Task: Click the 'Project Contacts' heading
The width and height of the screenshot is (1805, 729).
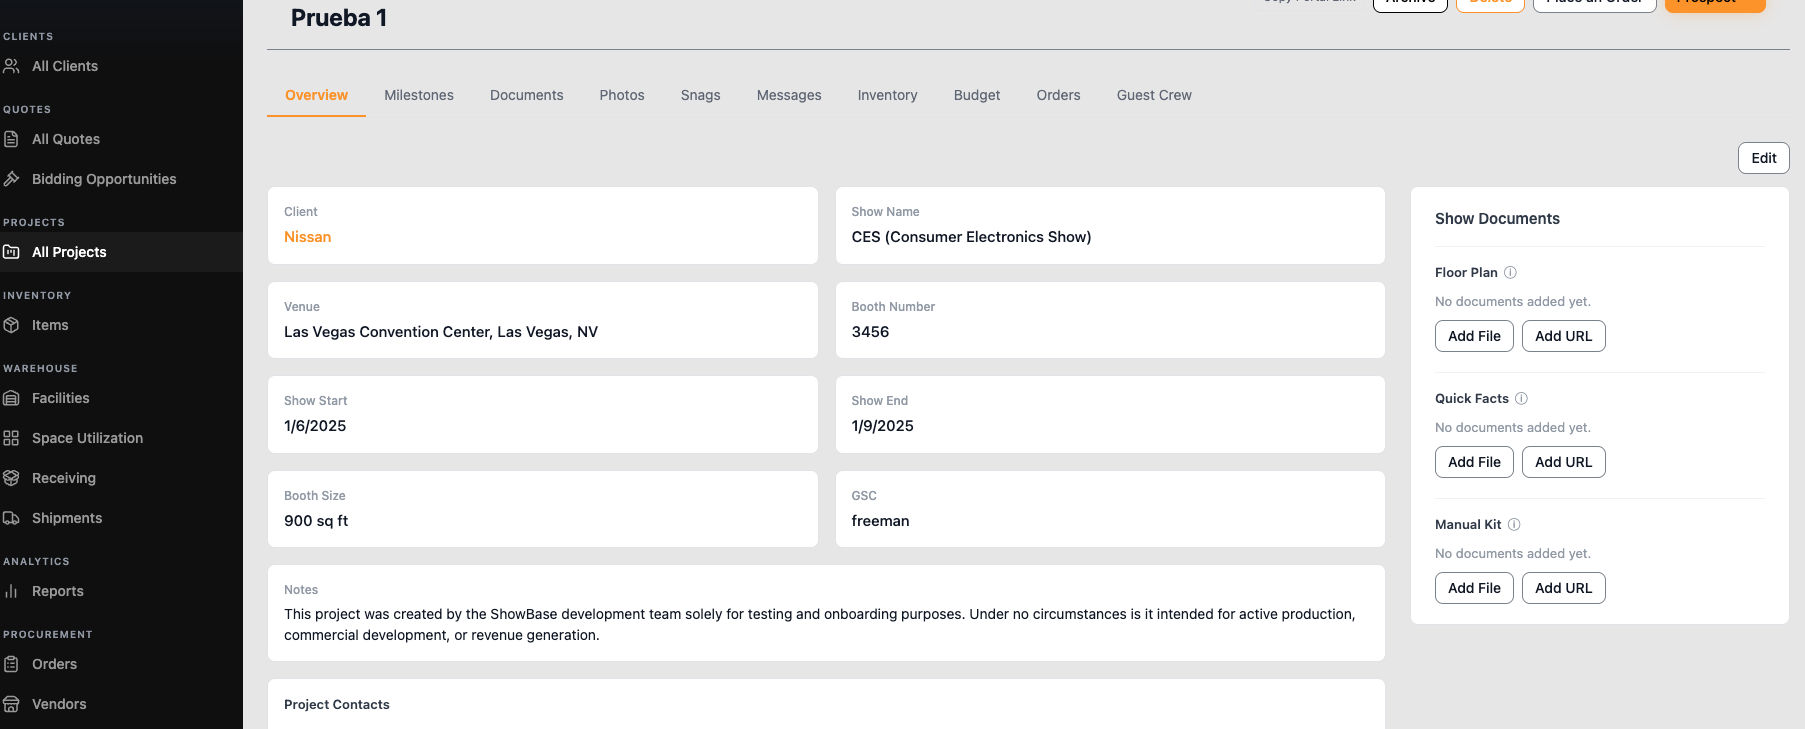Action: coord(337,705)
